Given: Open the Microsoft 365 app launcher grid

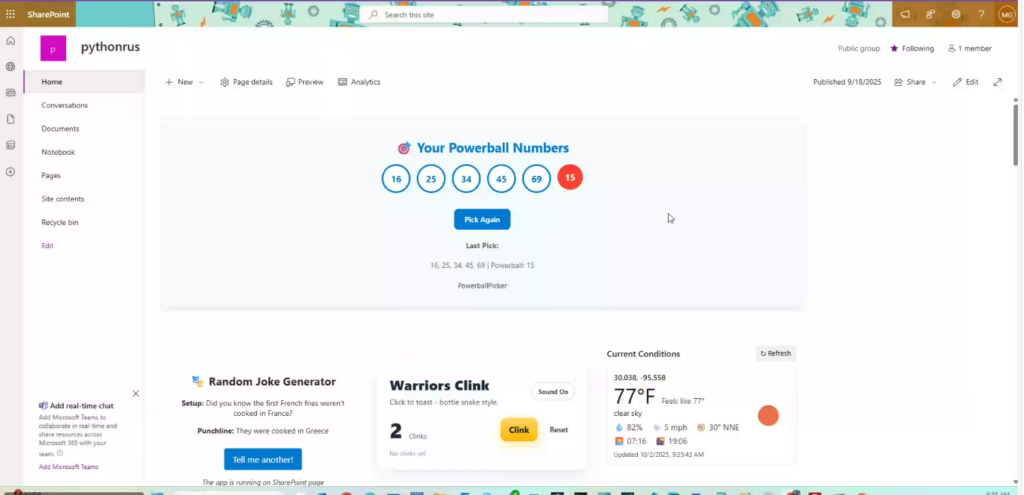Looking at the screenshot, I should [x=10, y=14].
